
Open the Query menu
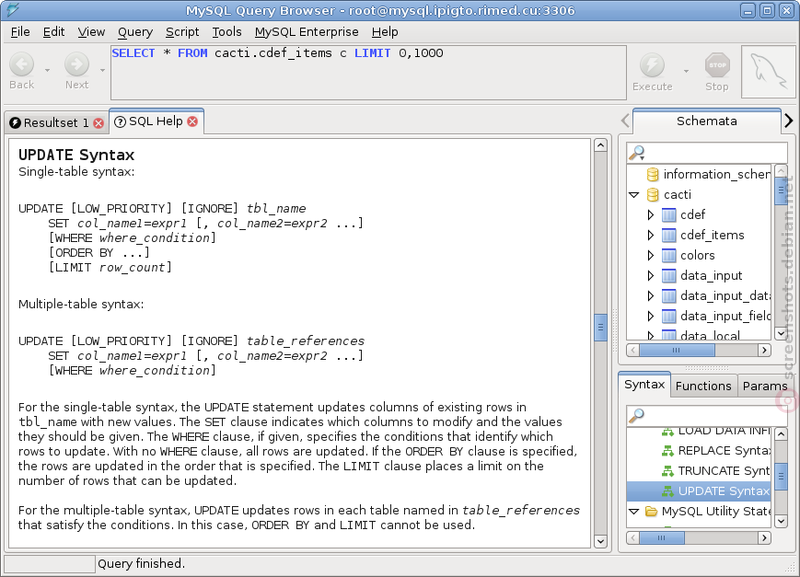pyautogui.click(x=135, y=32)
